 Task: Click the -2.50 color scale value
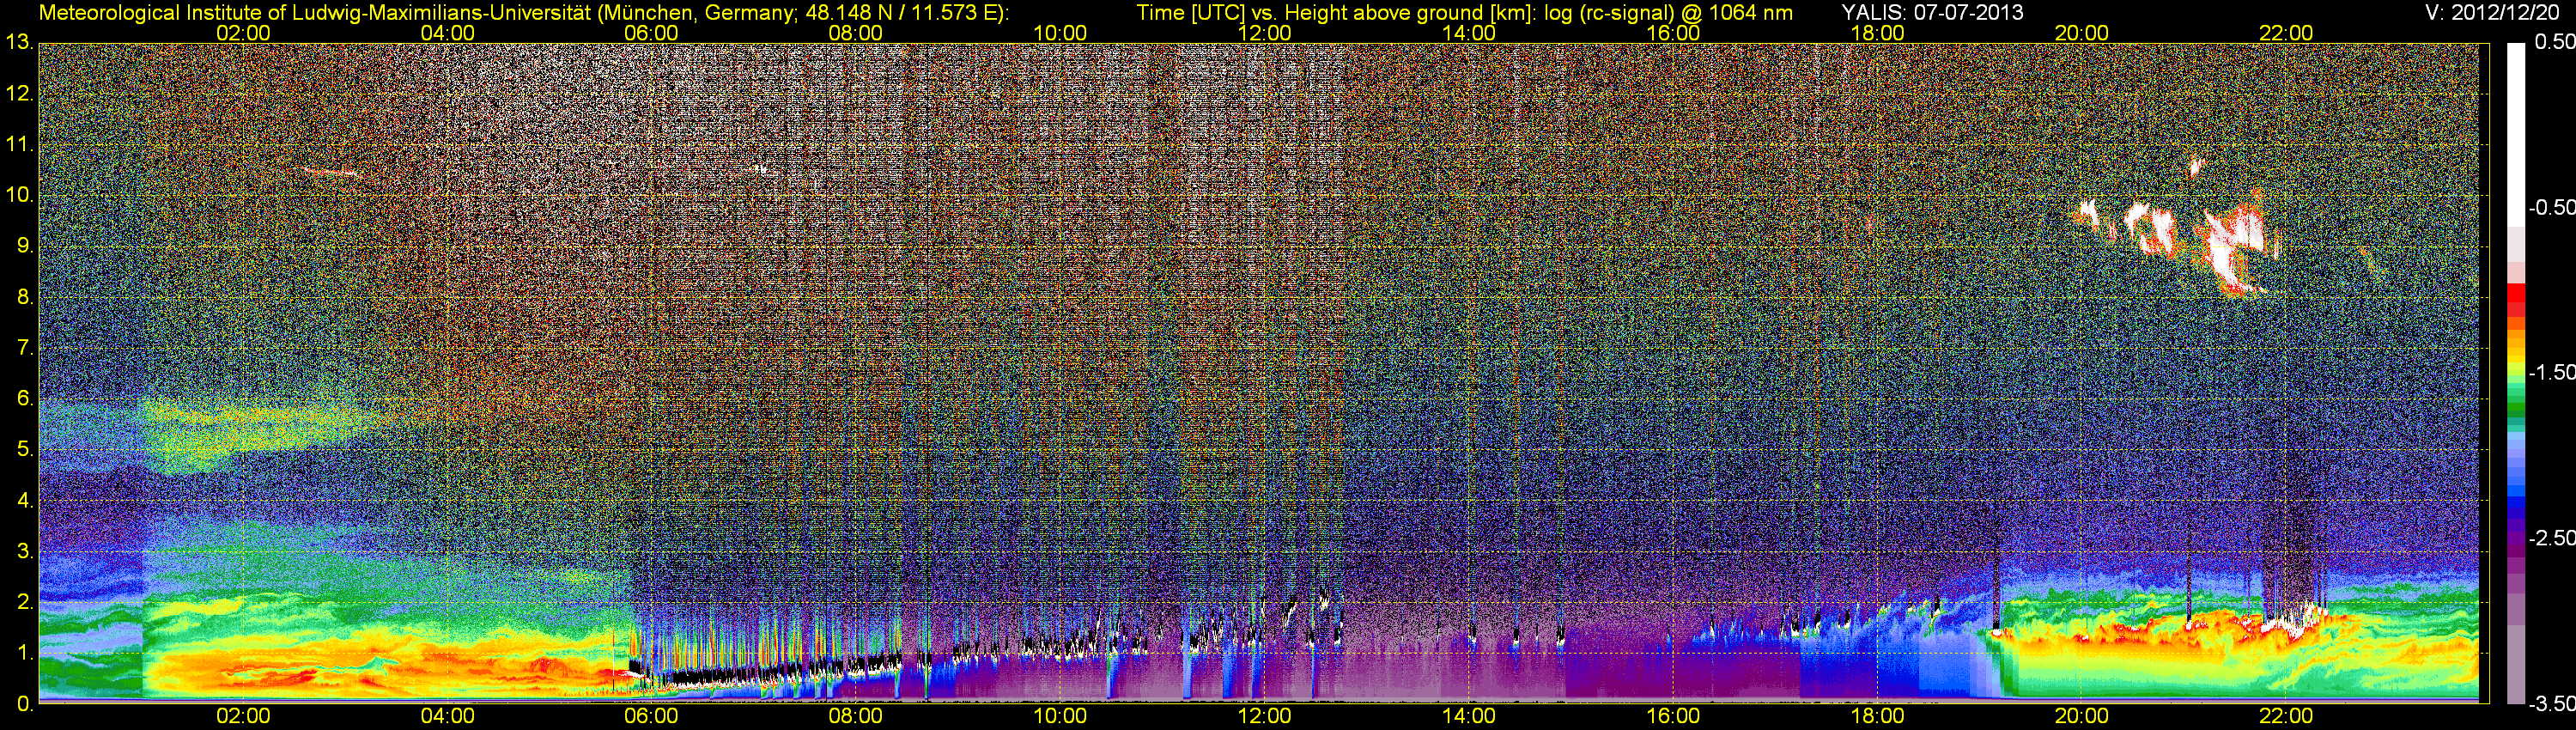pyautogui.click(x=2550, y=538)
